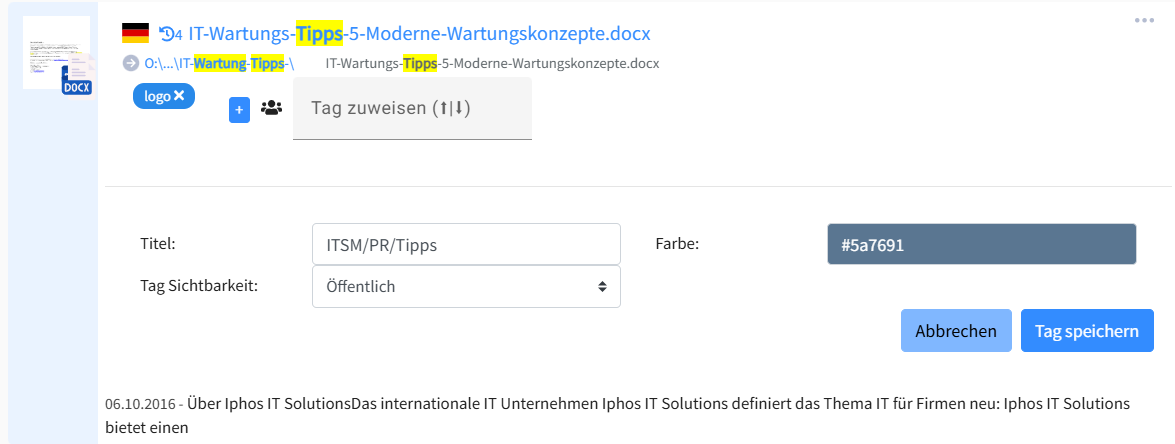Screen dimensions: 1175x444
Task: Click the blue plus add-tag button
Action: [x=239, y=110]
